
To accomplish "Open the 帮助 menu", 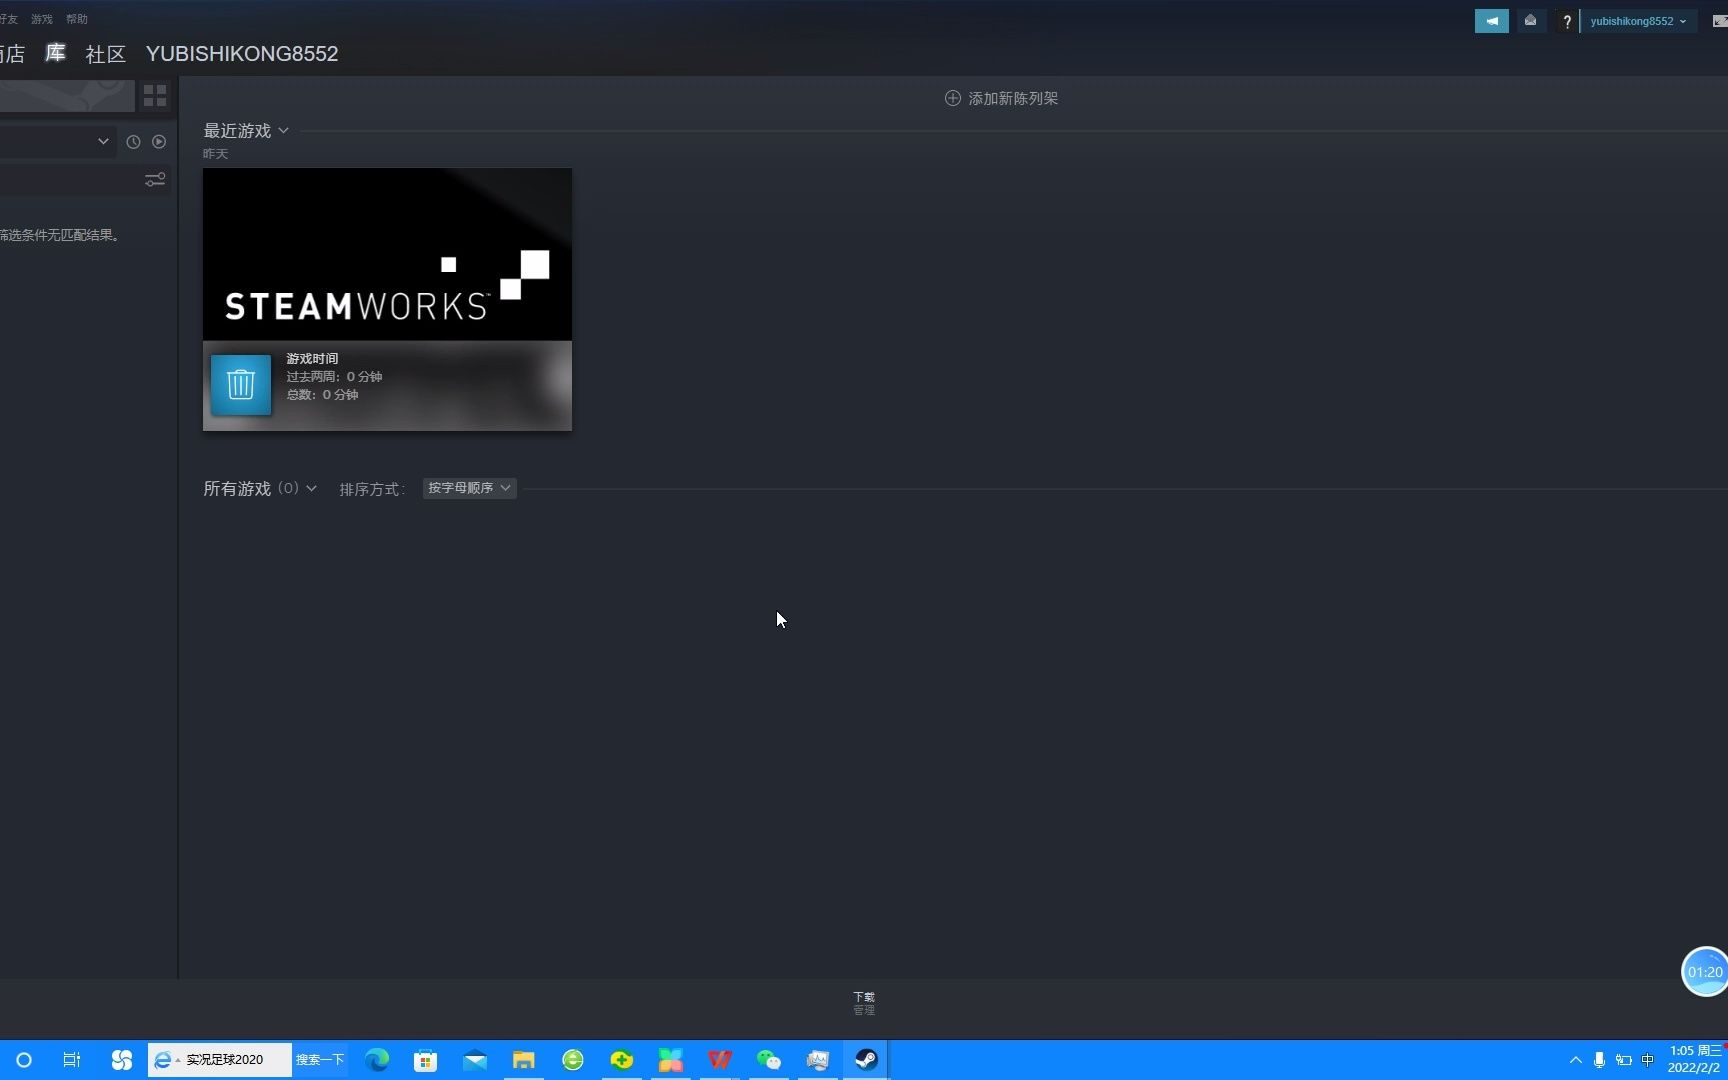I will point(77,19).
